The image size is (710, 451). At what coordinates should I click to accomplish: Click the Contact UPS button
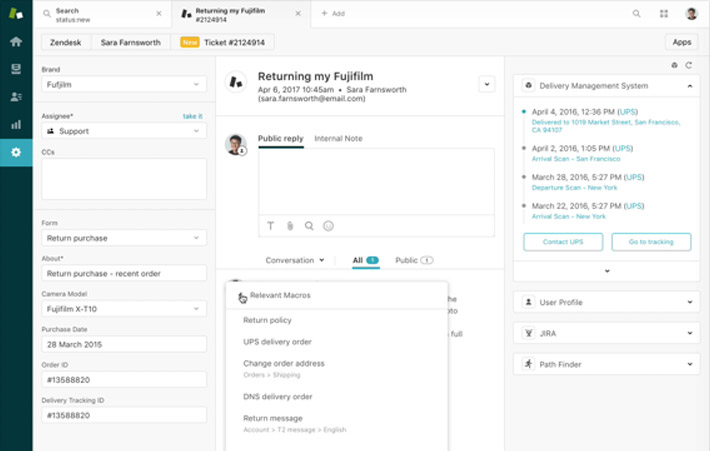click(x=563, y=242)
